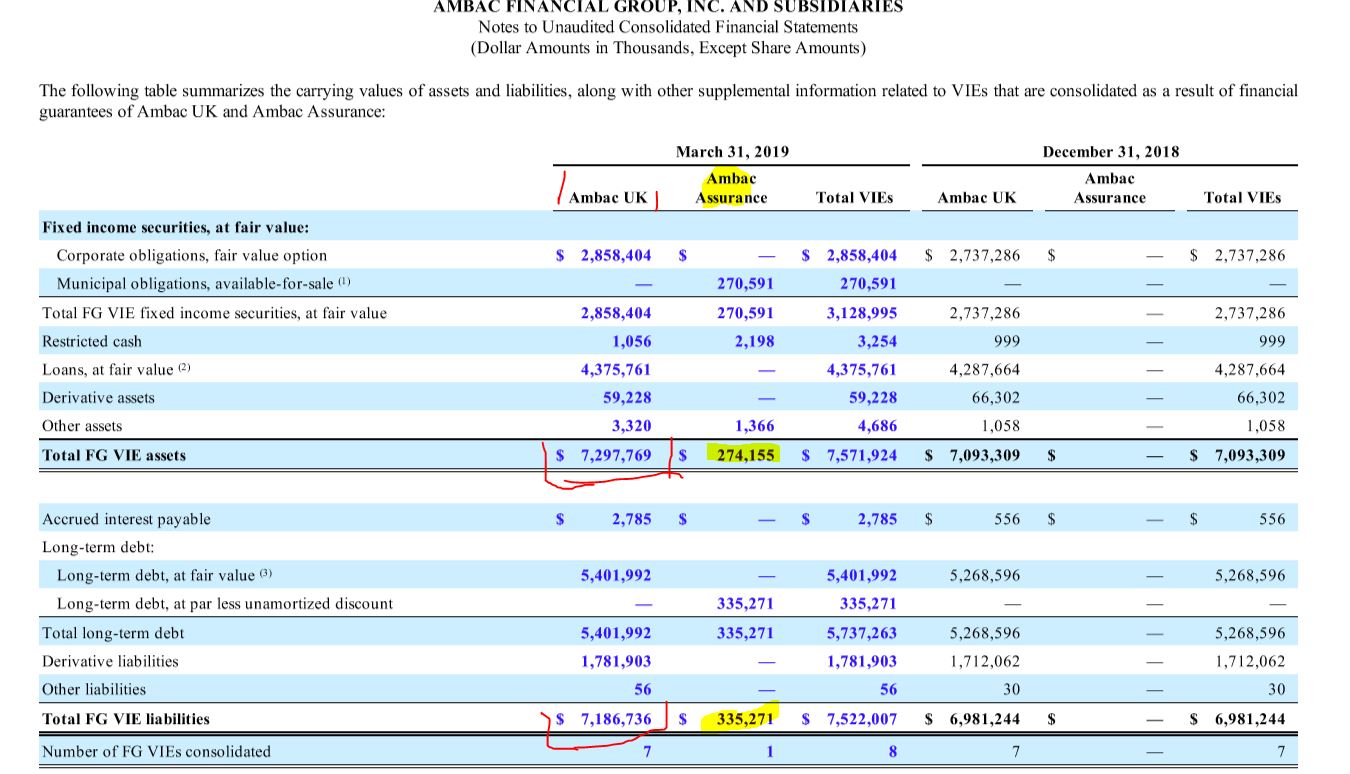Click the Total long-term debt value 5,737,263
This screenshot has width=1350, height=774.
click(862, 633)
